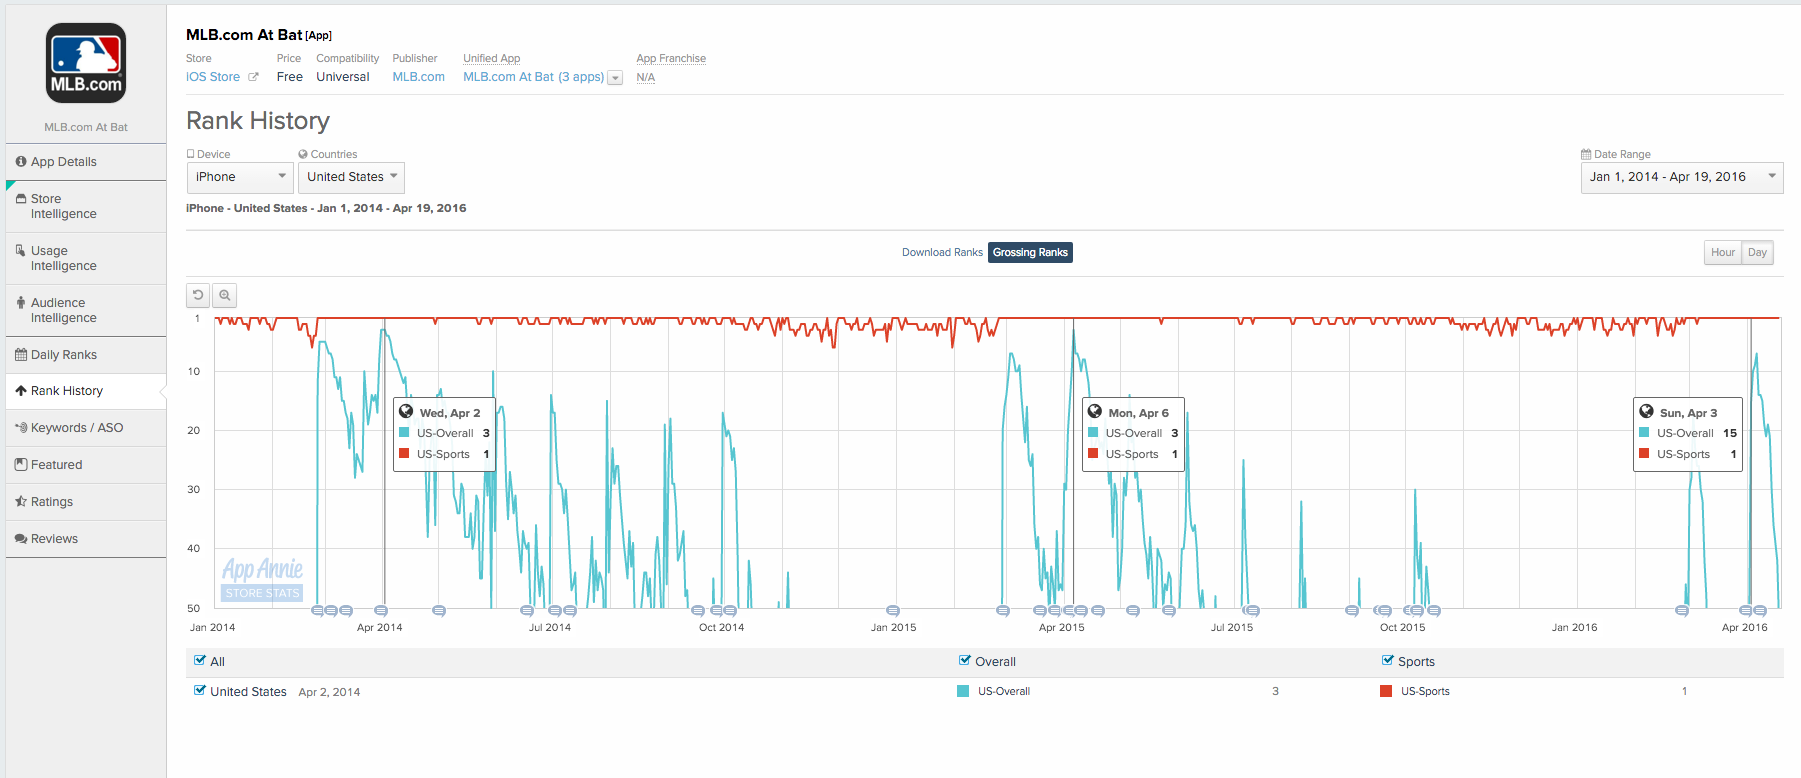Open Featured page in the sidebar
Screen dimensions: 1801x778
coord(86,464)
